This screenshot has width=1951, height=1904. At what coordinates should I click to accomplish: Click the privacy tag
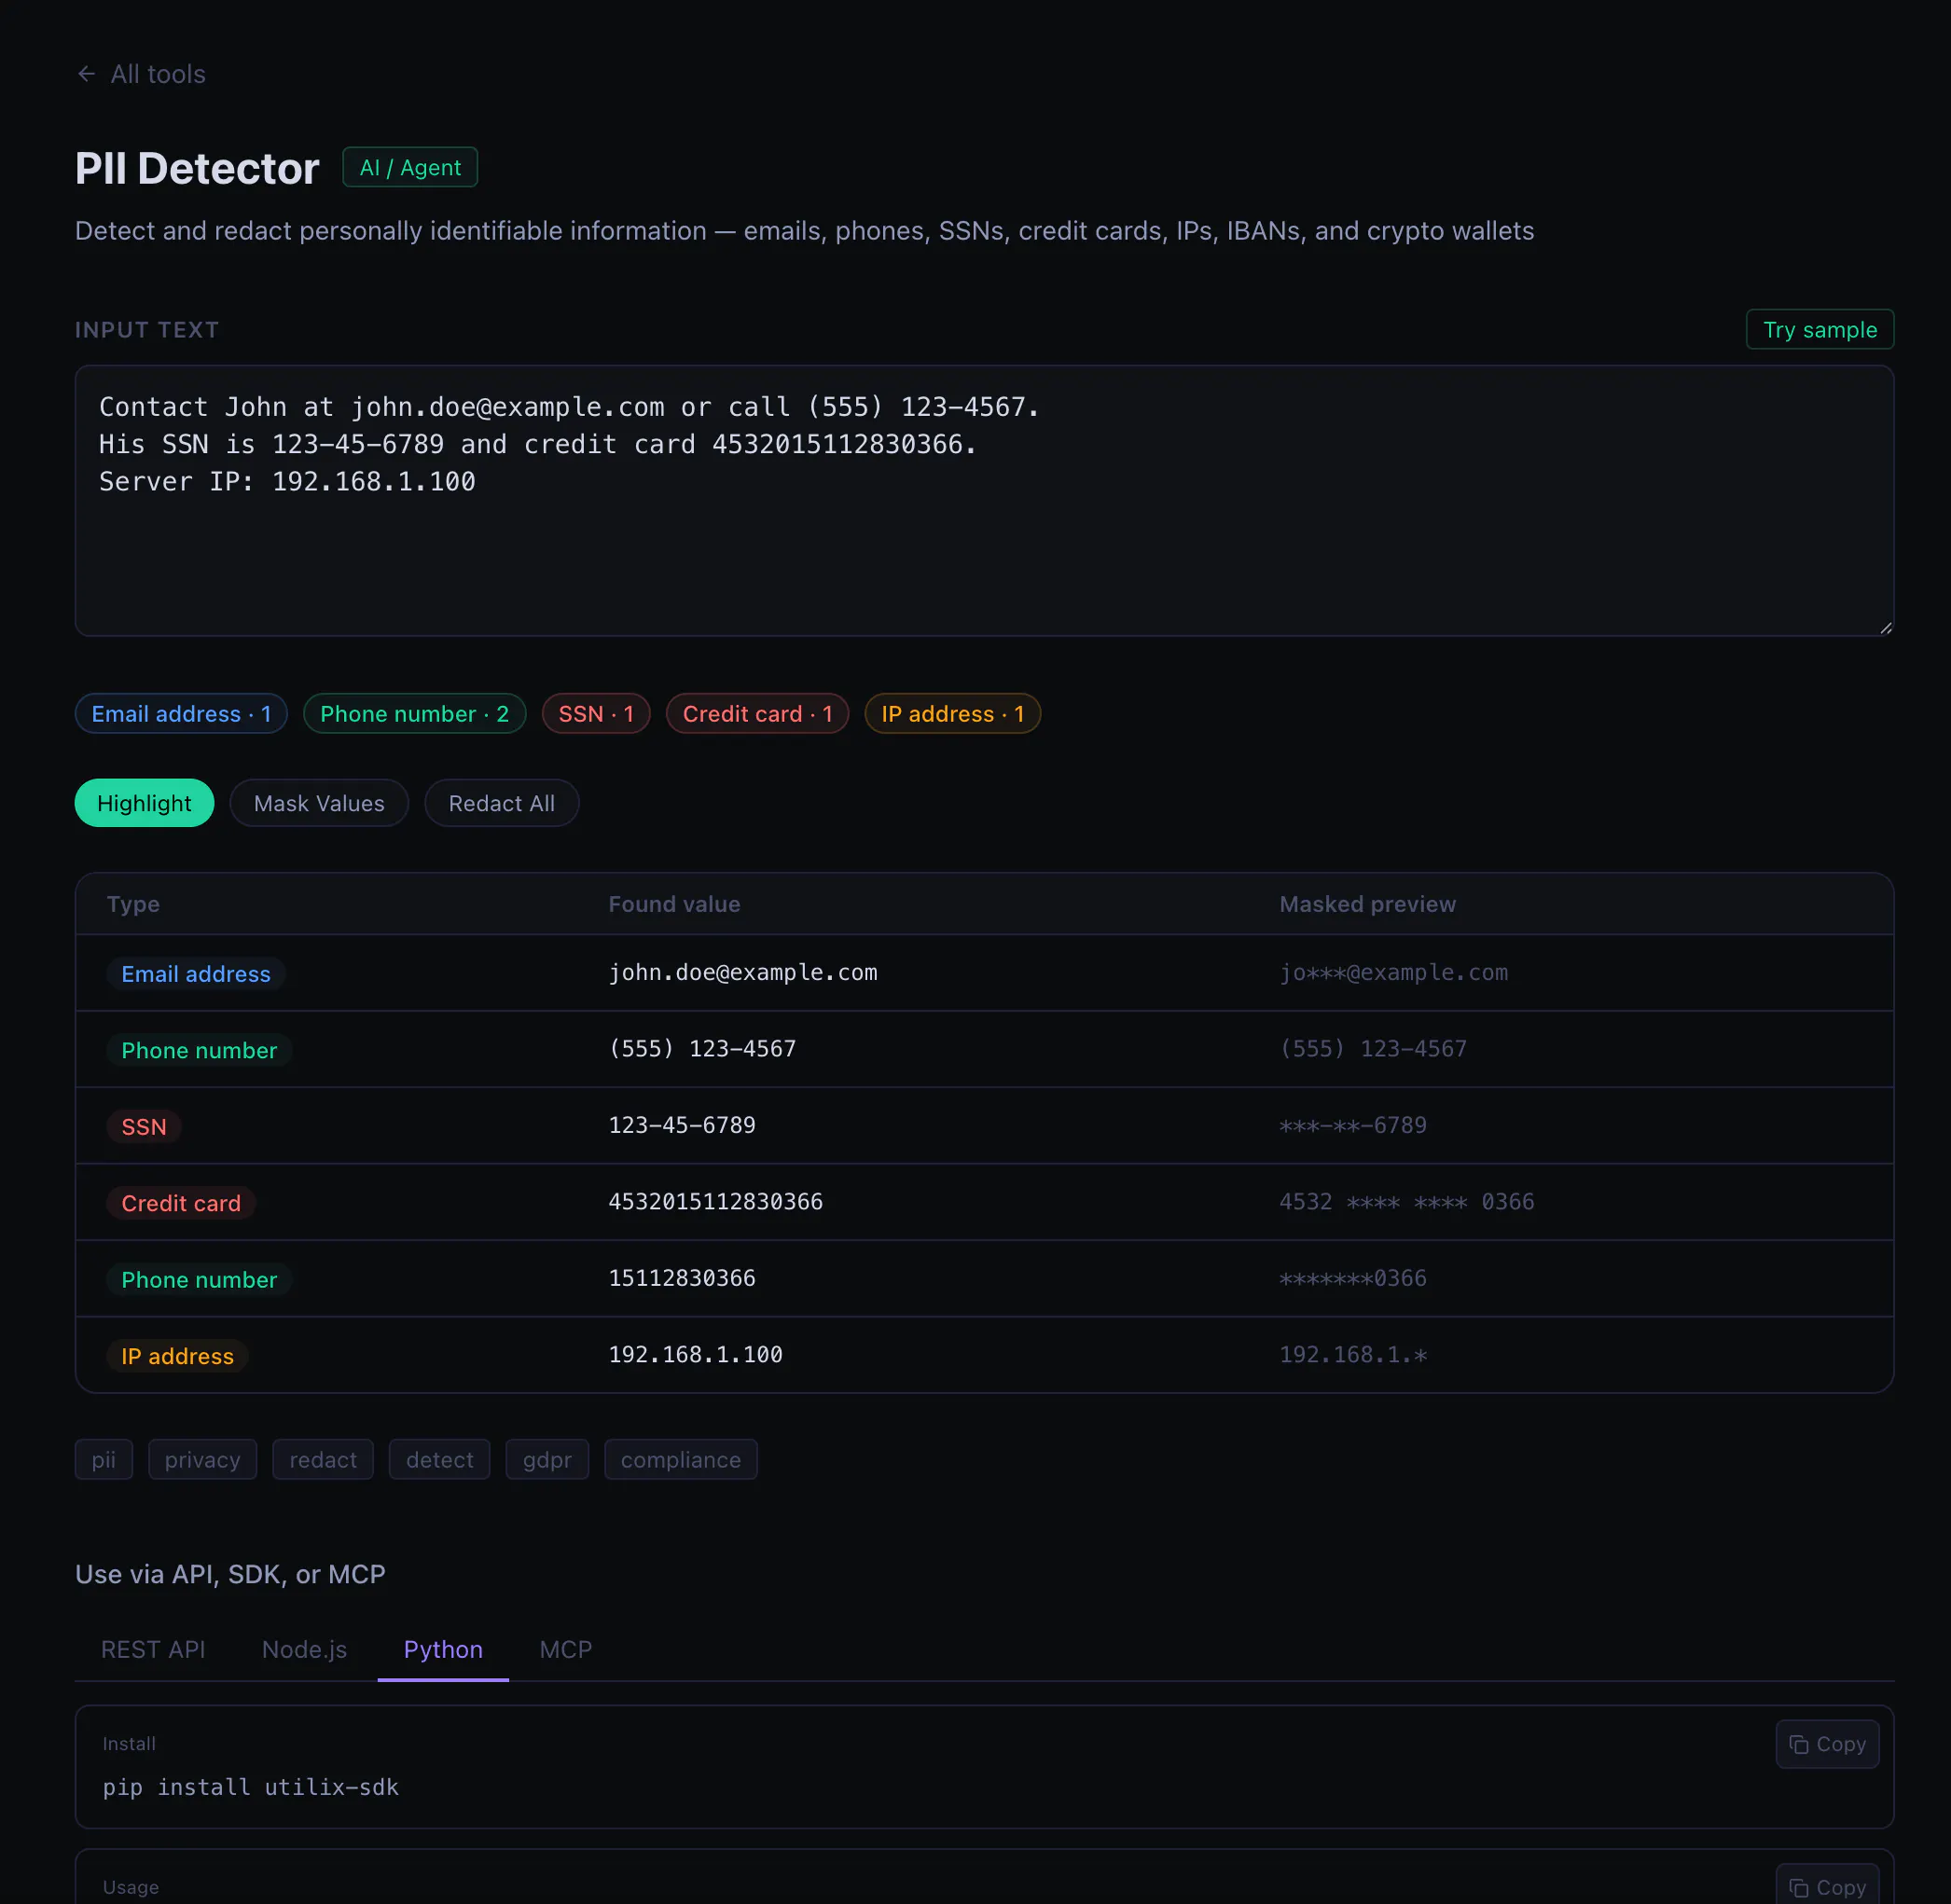(x=202, y=1459)
